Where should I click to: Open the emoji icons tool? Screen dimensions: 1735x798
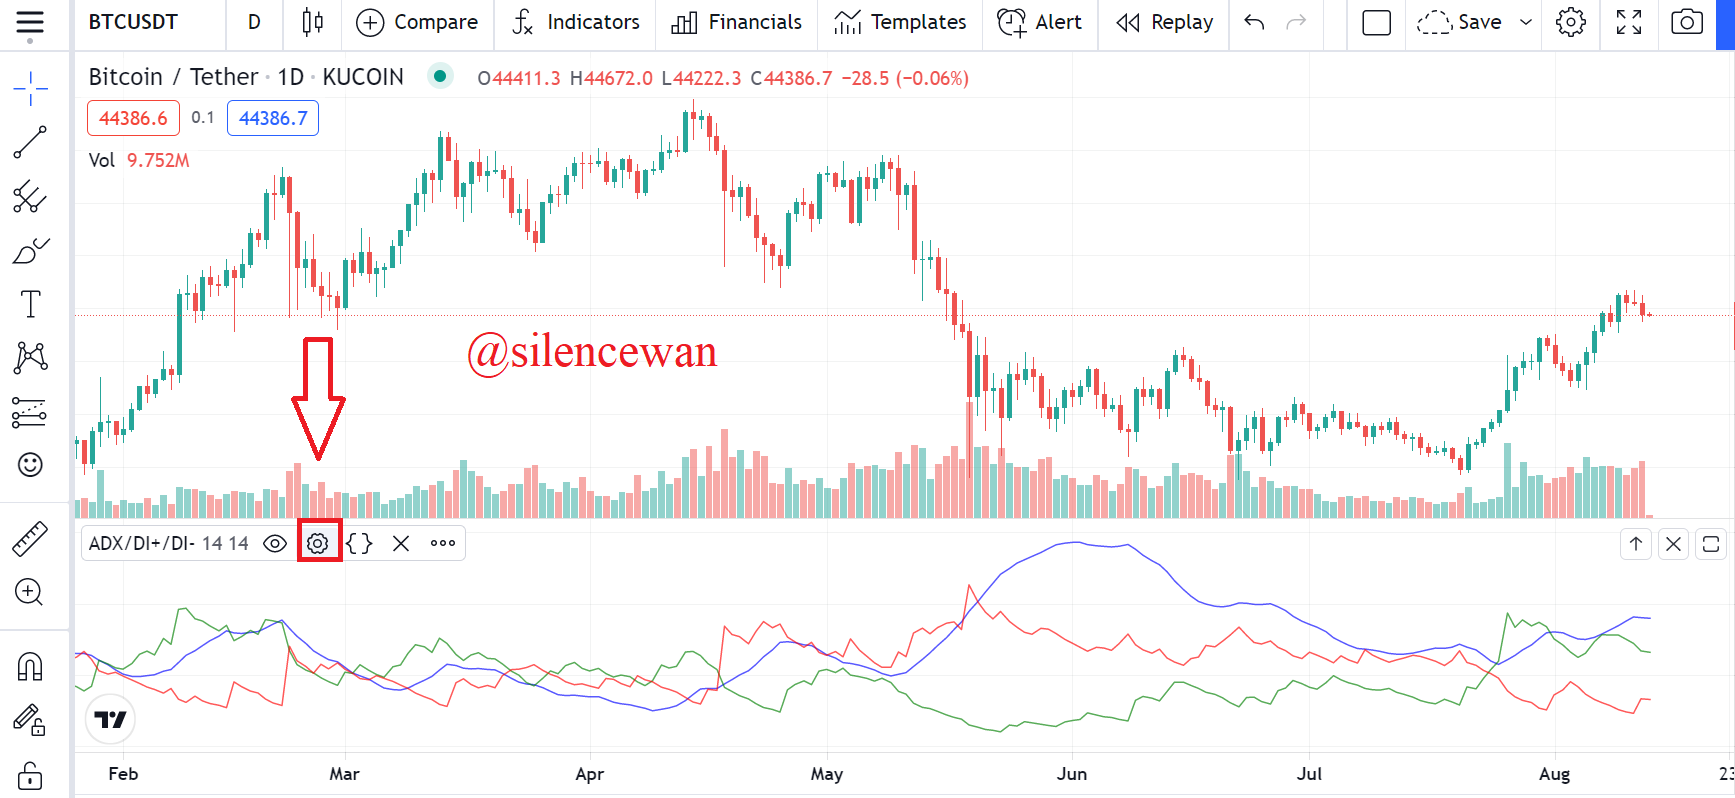pyautogui.click(x=30, y=464)
